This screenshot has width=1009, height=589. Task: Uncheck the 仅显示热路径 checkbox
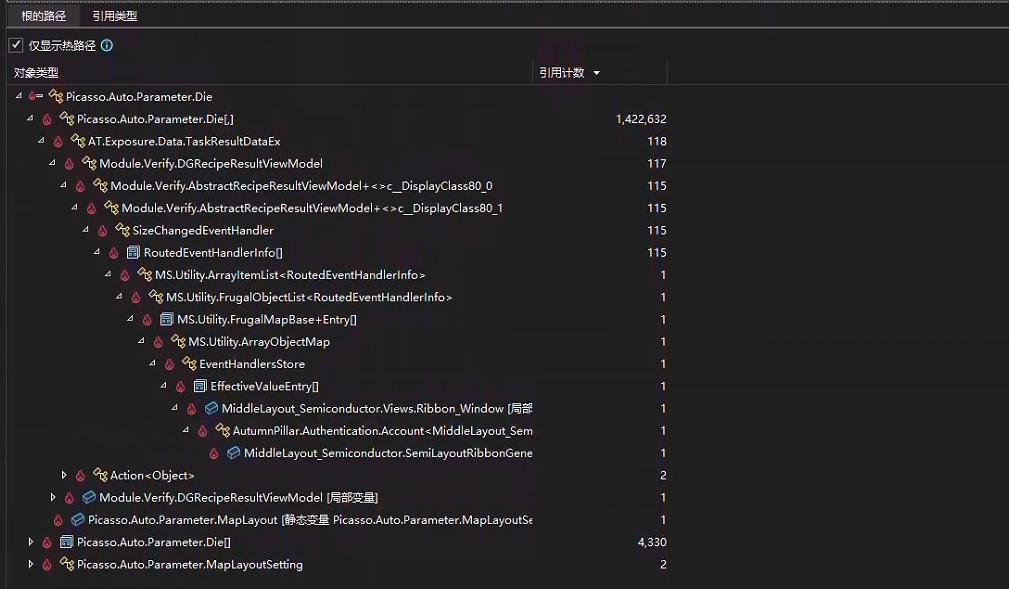point(16,45)
